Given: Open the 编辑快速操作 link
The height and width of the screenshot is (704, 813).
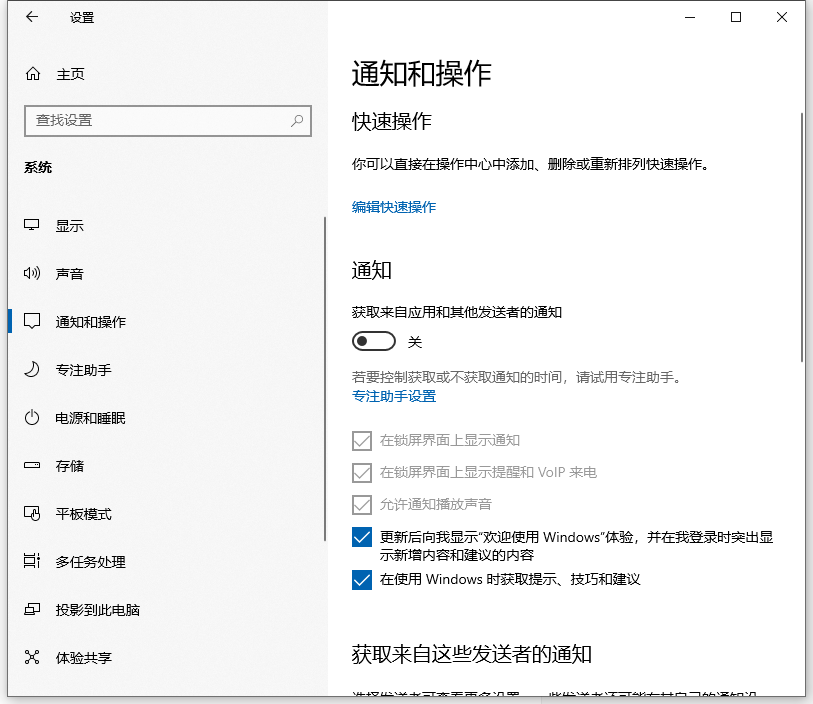Looking at the screenshot, I should coord(393,207).
